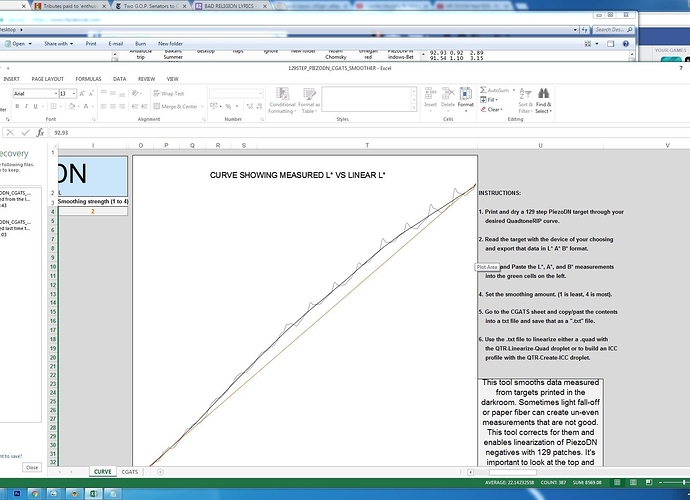The width and height of the screenshot is (690, 500).
Task: Switch to the CGATS sheet tab
Action: tap(130, 472)
